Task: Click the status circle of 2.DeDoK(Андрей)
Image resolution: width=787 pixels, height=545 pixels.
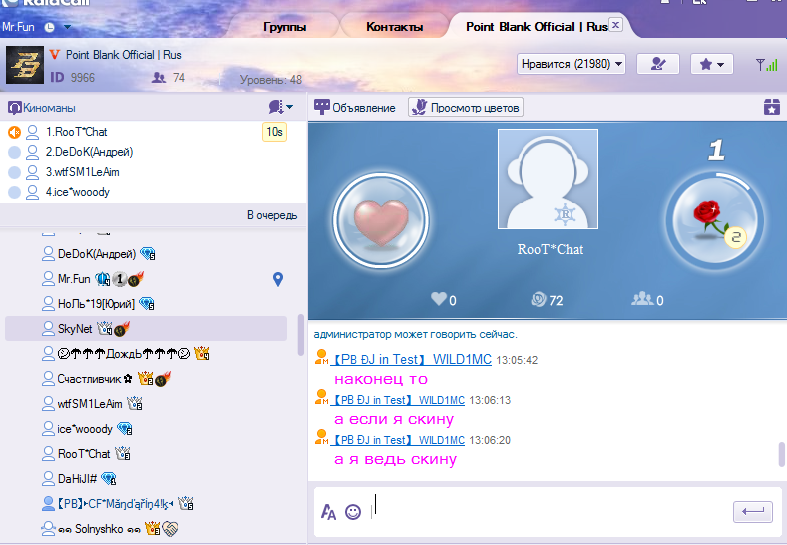Action: point(15,152)
